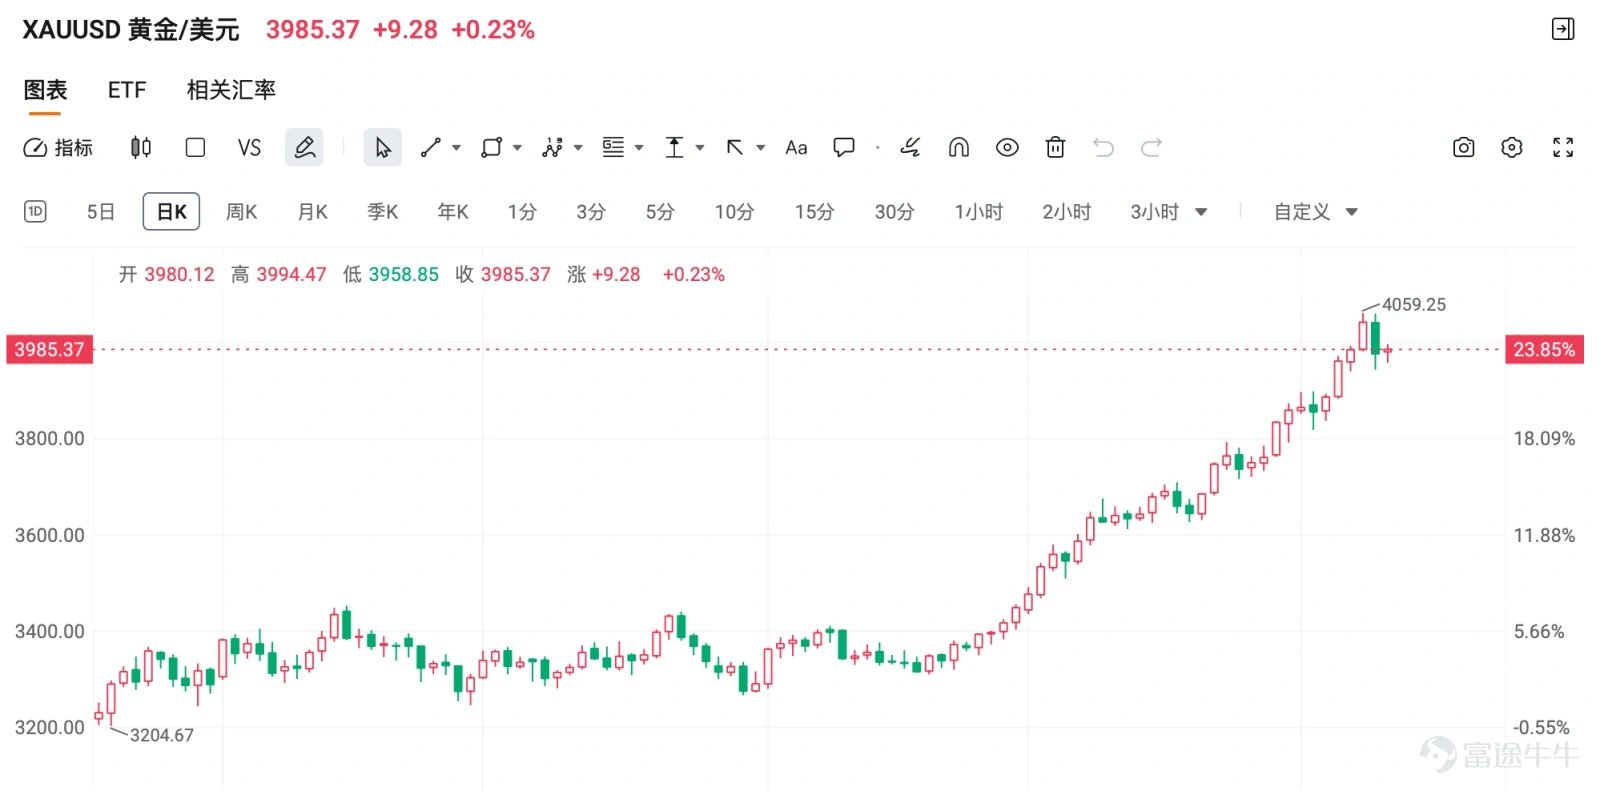This screenshot has height=791, width=1600.
Task: Open the 指标 indicators panel
Action: point(58,148)
